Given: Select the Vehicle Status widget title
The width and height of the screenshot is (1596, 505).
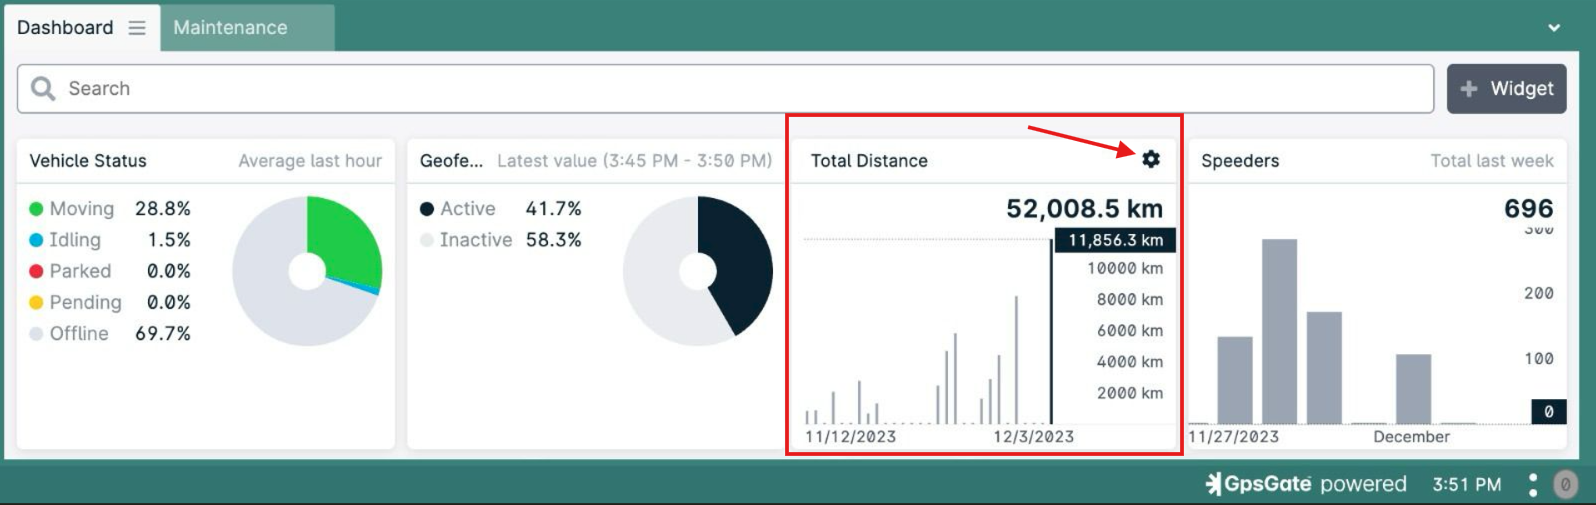Looking at the screenshot, I should pos(88,161).
